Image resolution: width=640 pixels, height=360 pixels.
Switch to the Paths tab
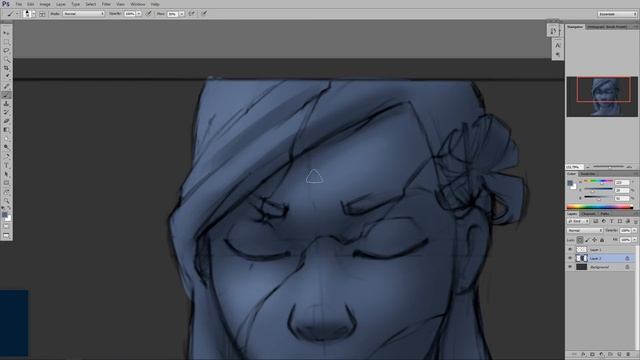point(604,213)
